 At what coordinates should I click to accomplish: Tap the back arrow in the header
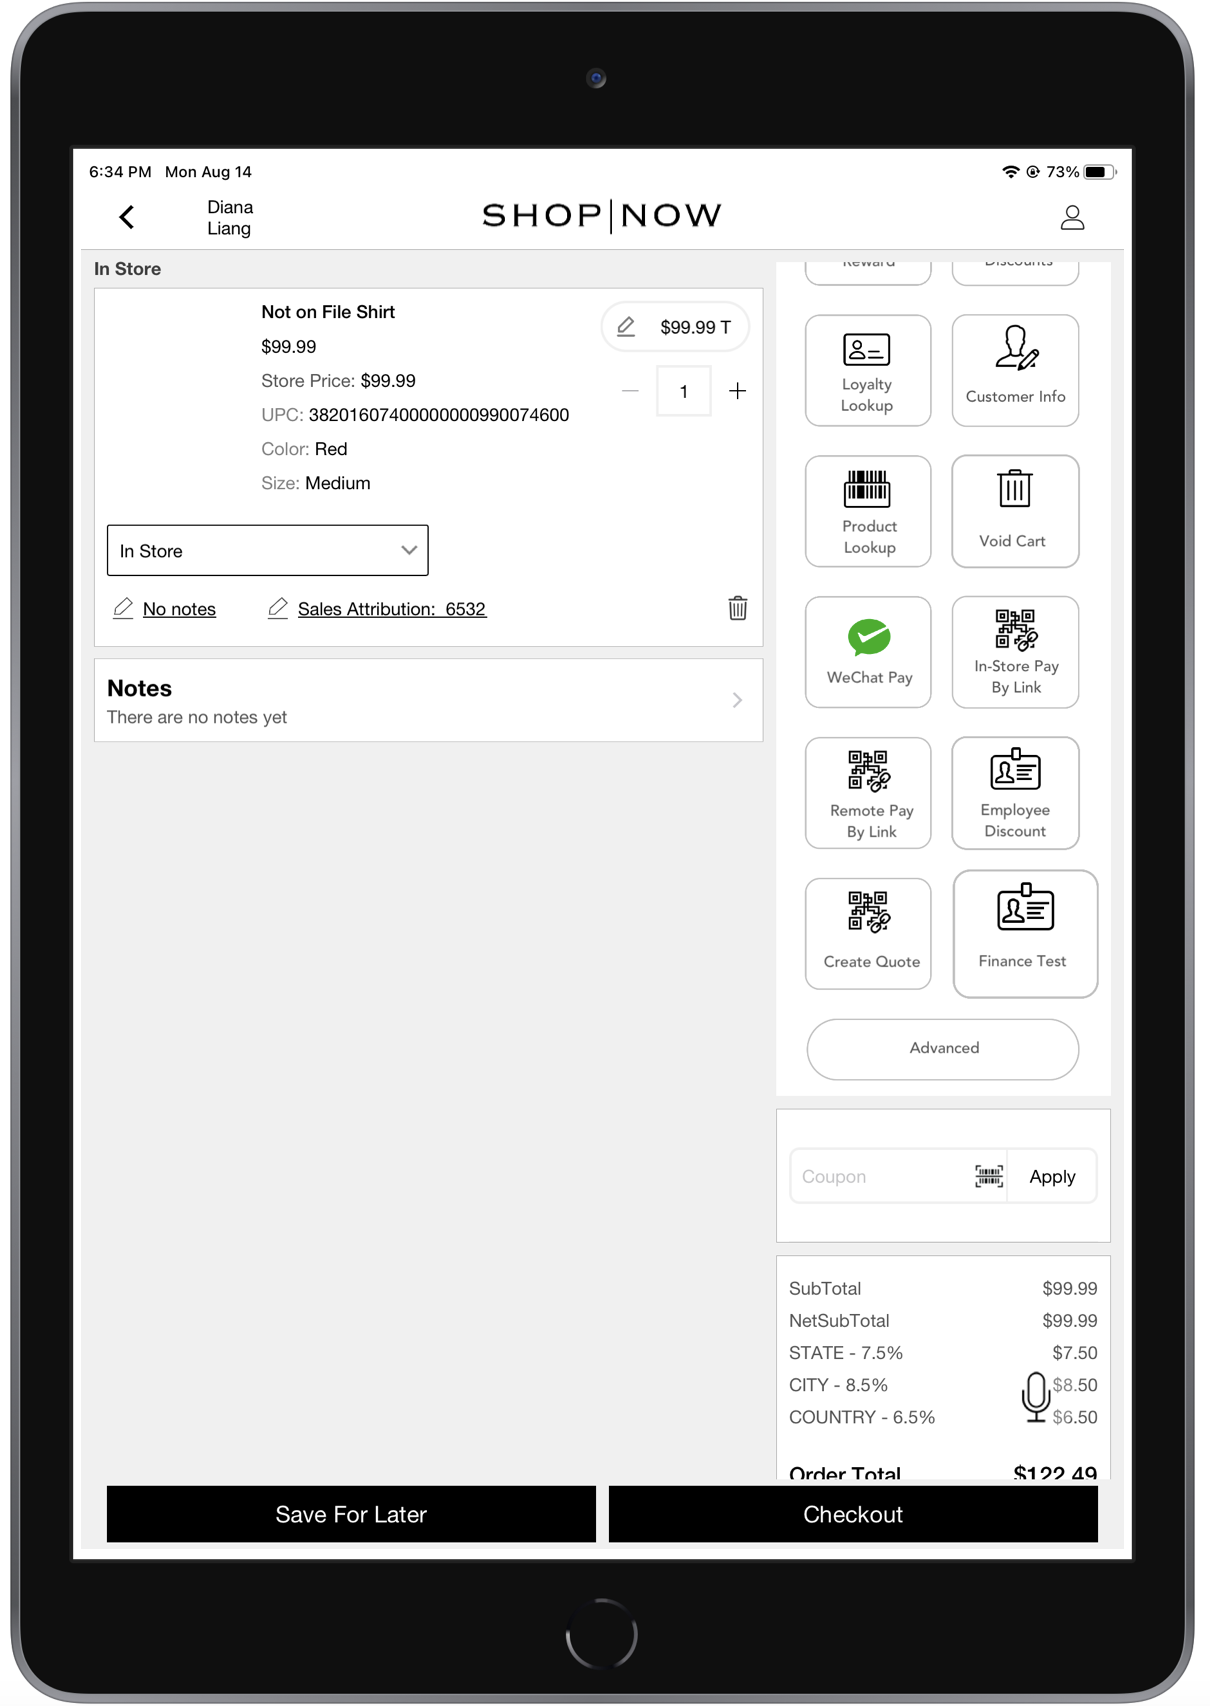point(127,217)
